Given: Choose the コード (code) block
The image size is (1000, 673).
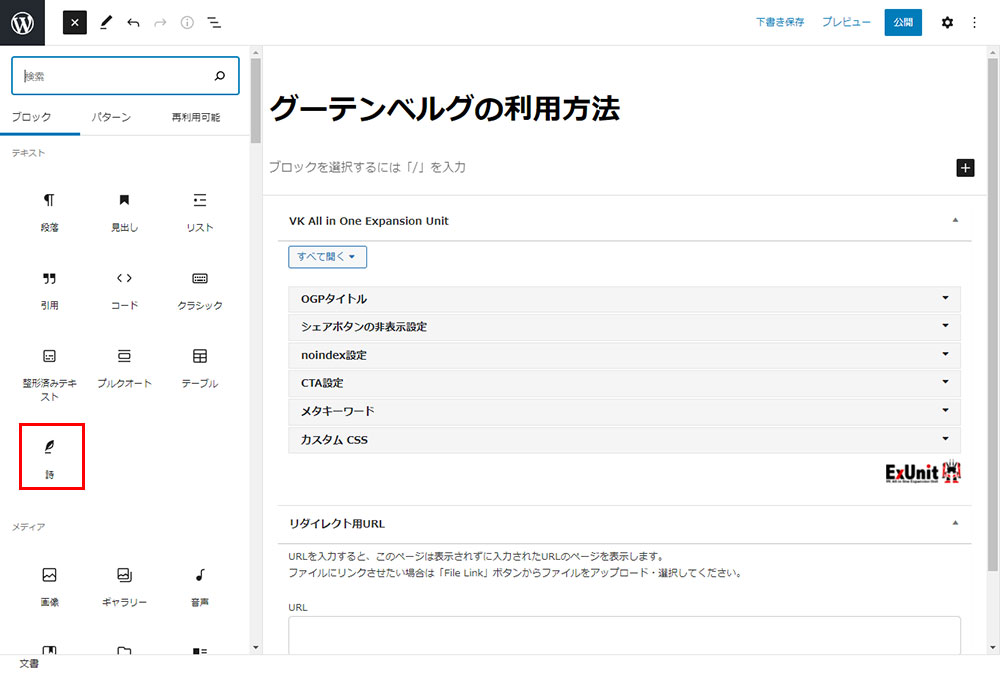Looking at the screenshot, I should tap(124, 289).
